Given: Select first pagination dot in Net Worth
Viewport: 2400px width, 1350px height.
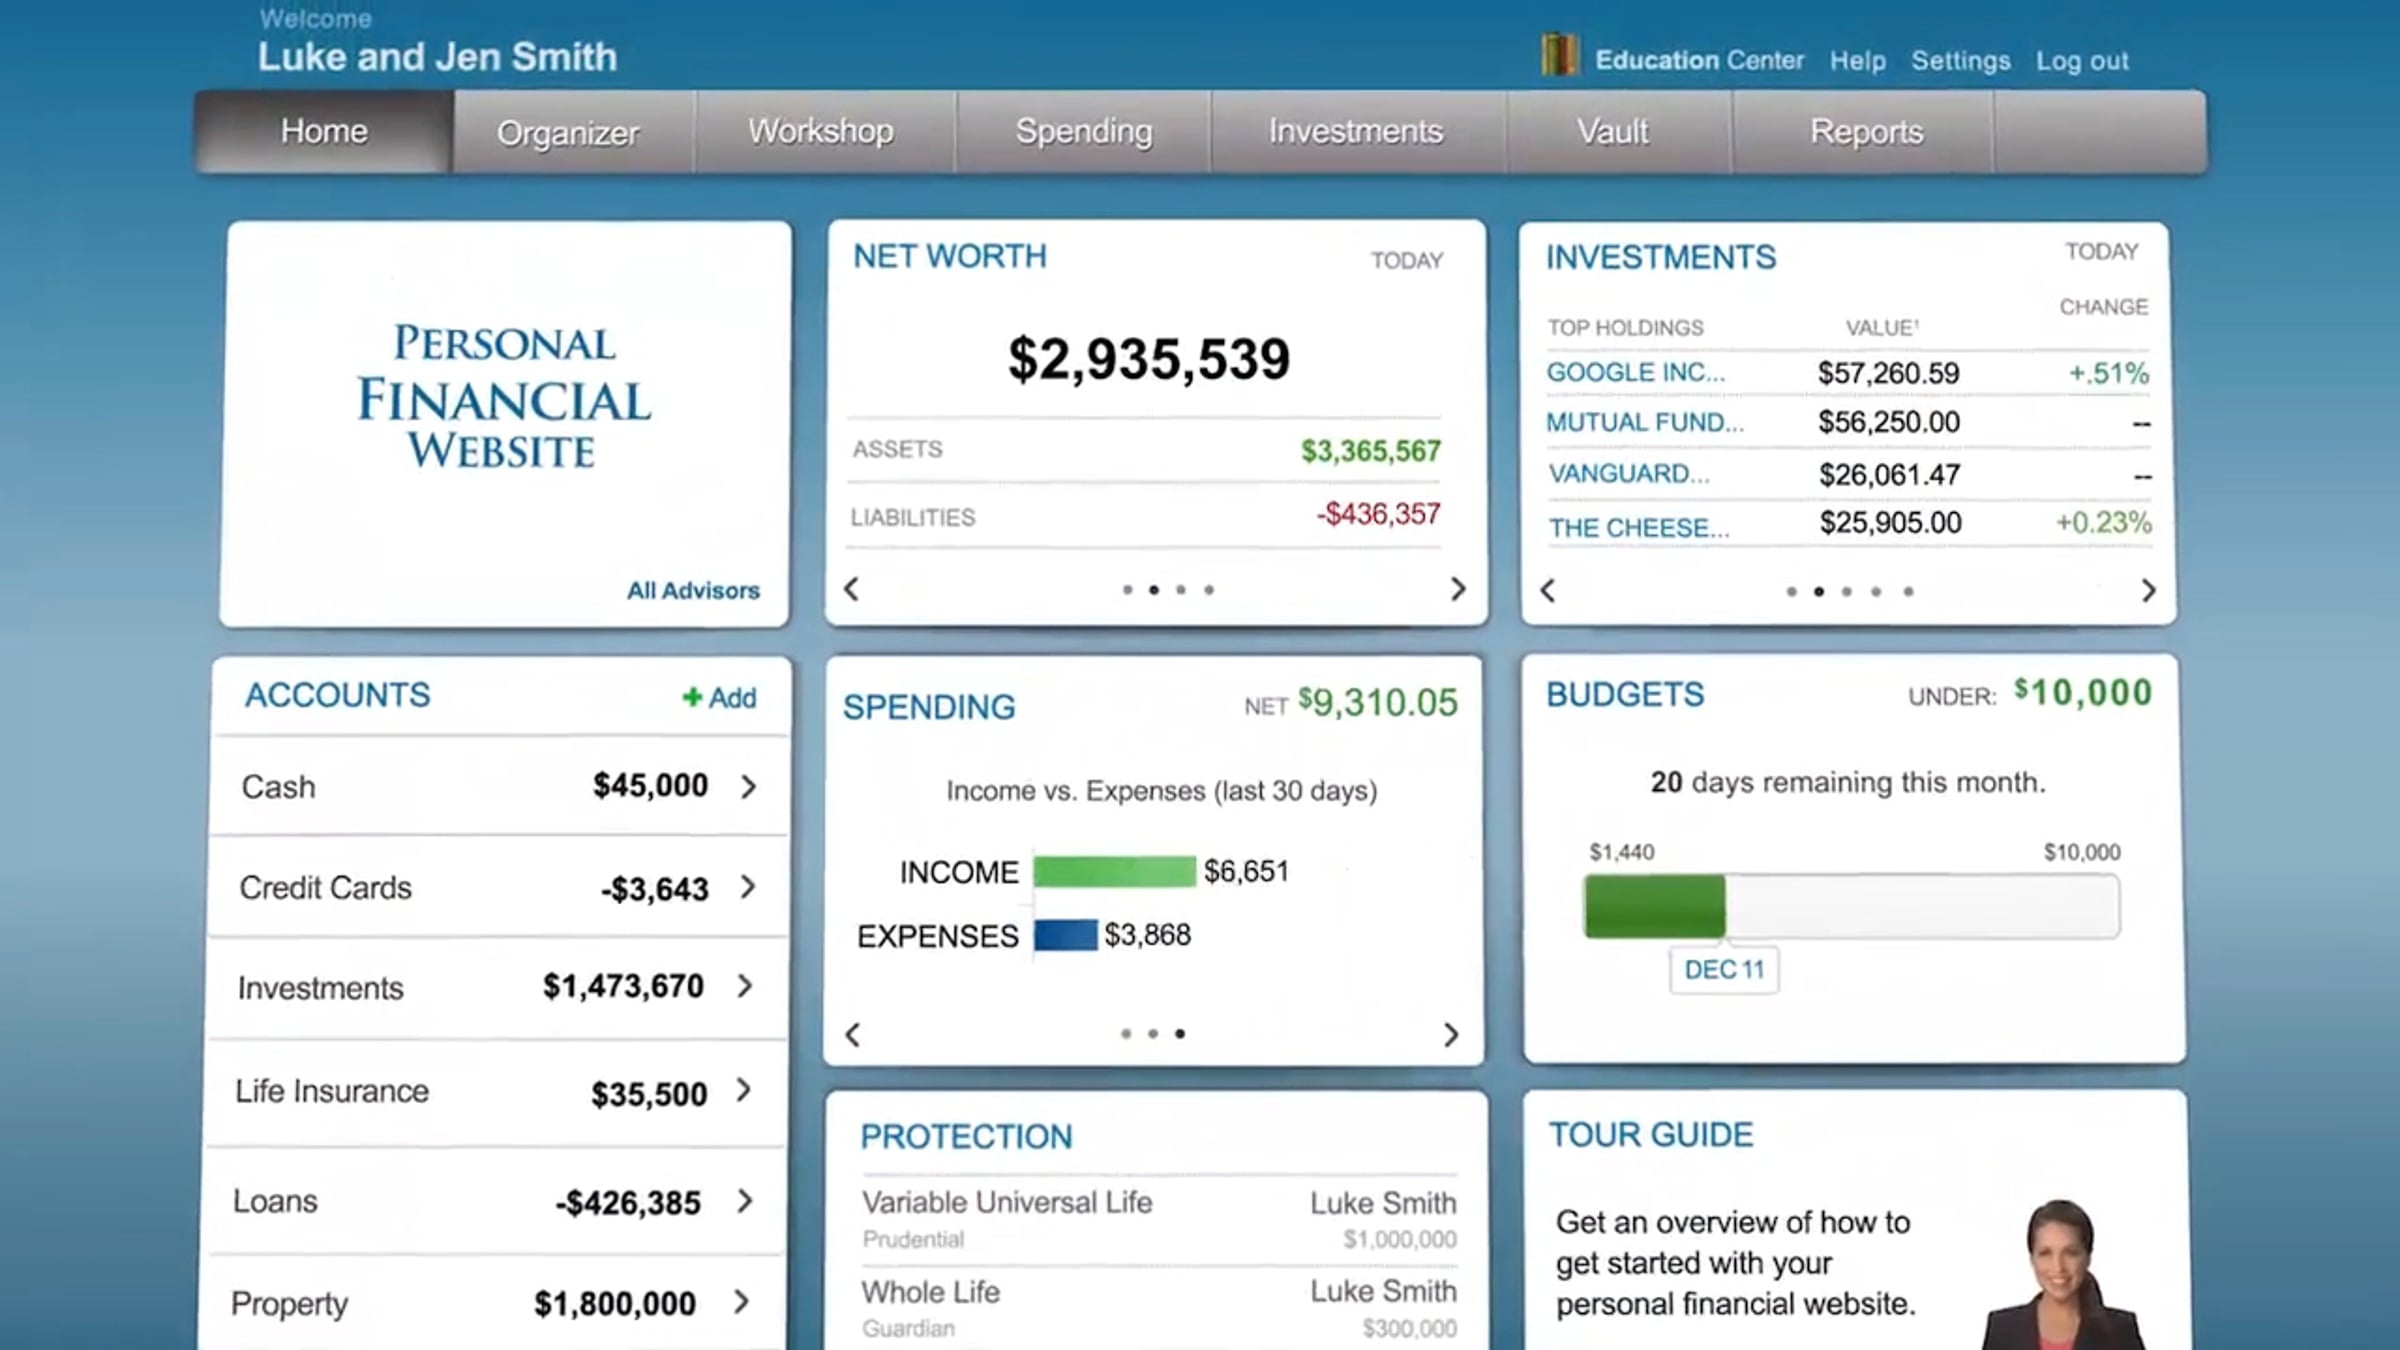Looking at the screenshot, I should point(1127,590).
